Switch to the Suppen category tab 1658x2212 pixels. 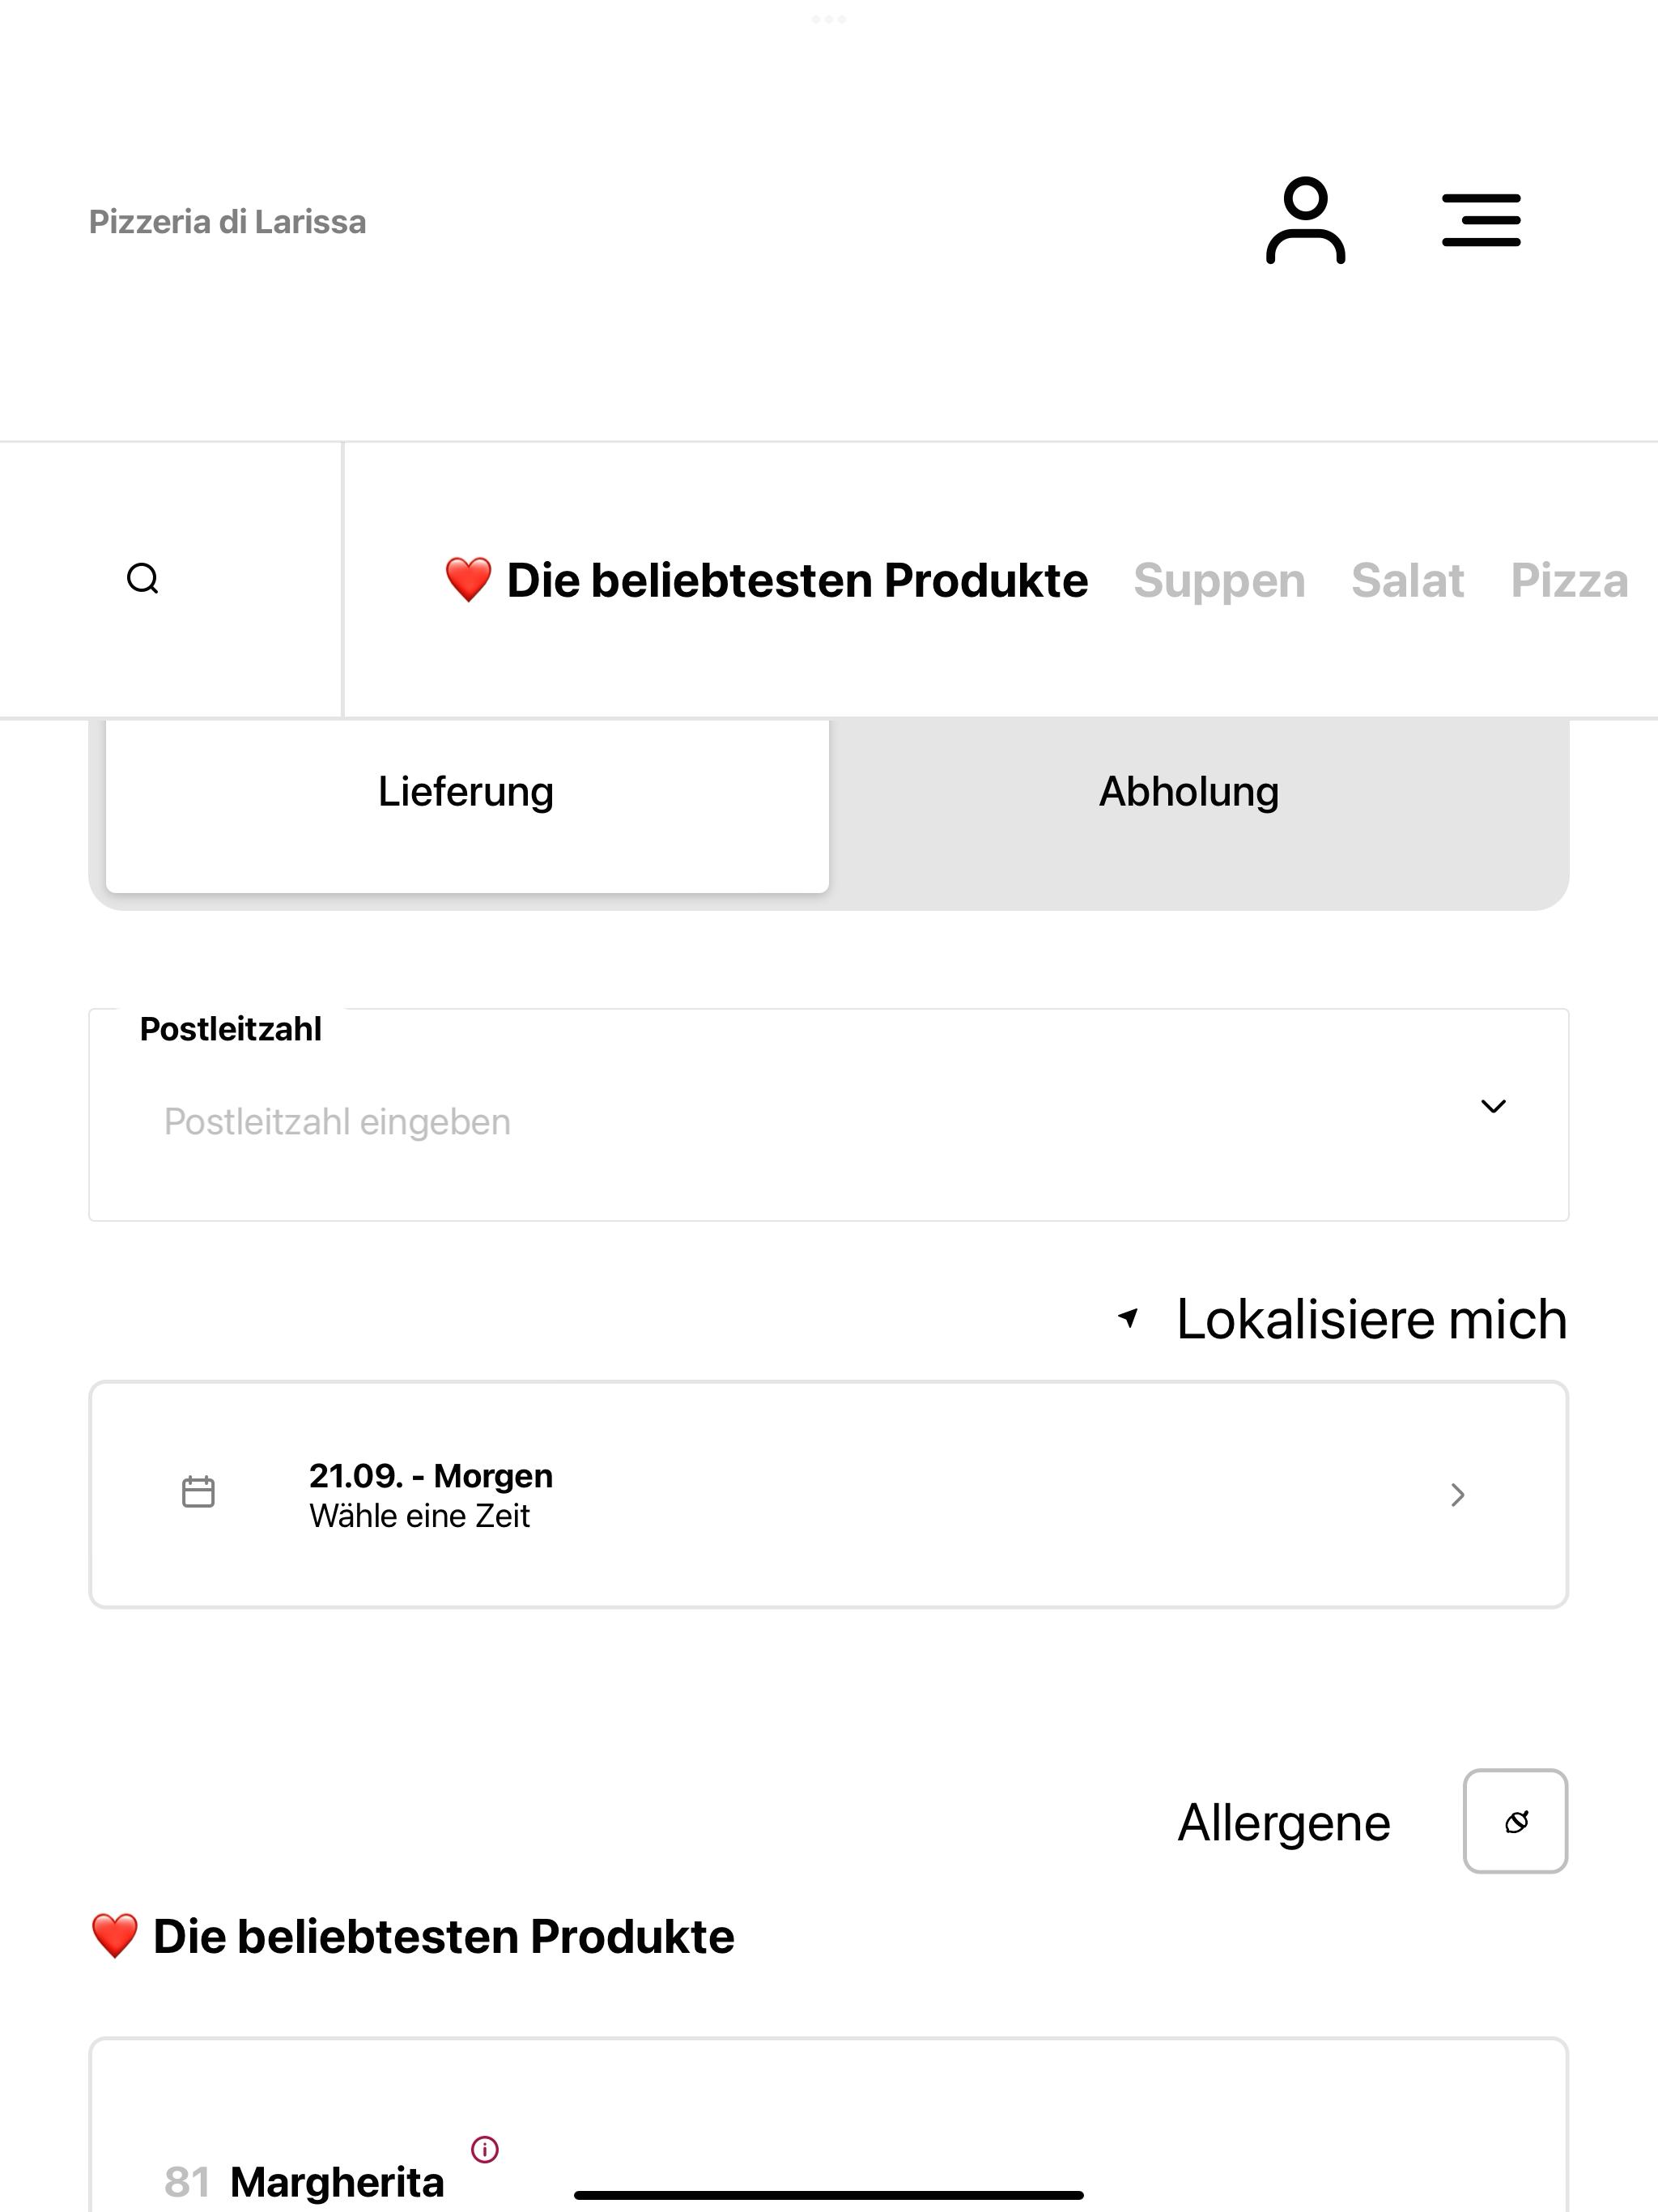[1219, 581]
